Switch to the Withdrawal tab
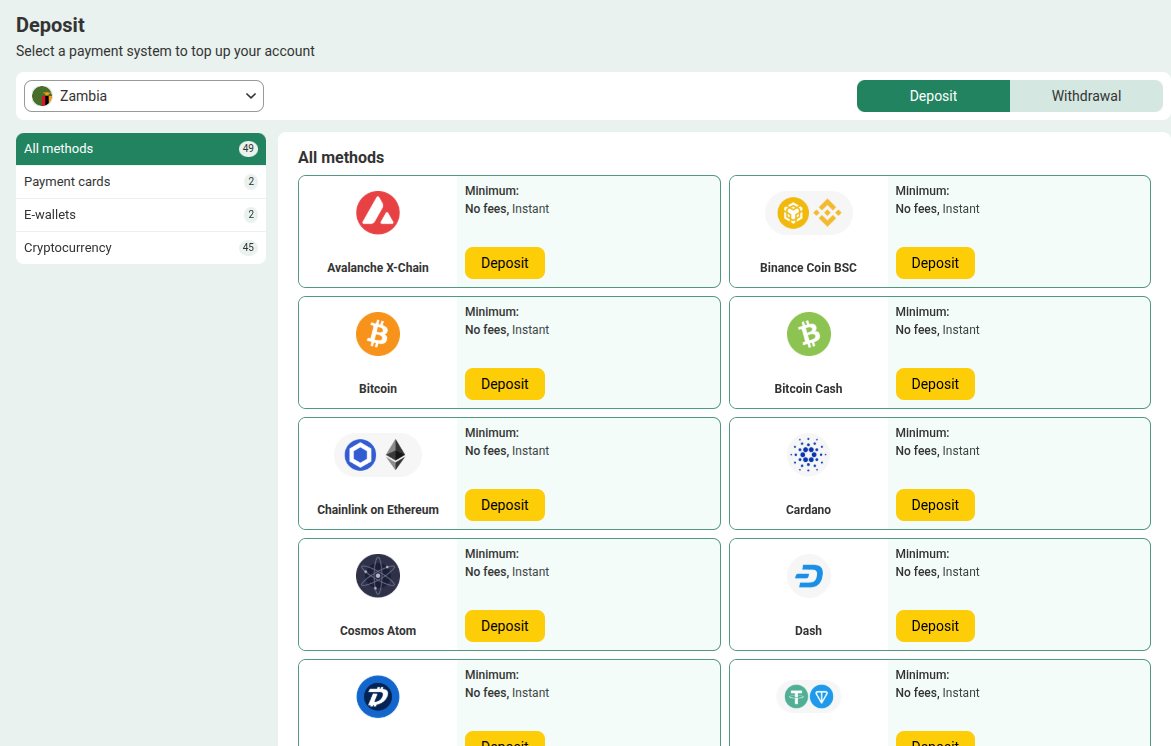Image resolution: width=1171 pixels, height=746 pixels. pos(1086,96)
